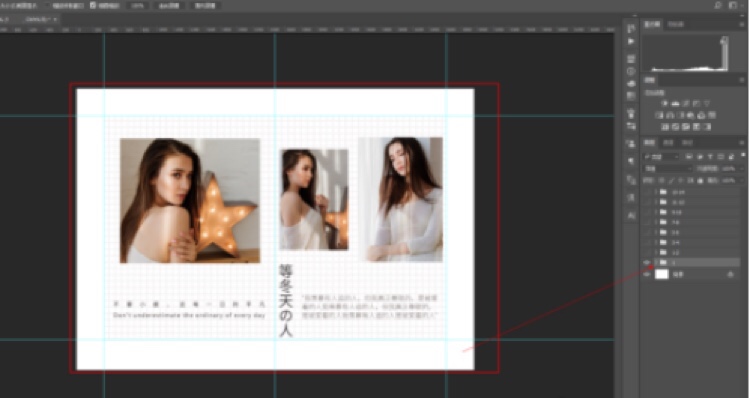Click the Fit Screen button in options bar
Viewport: 750px width, 398px height.
pos(169,6)
